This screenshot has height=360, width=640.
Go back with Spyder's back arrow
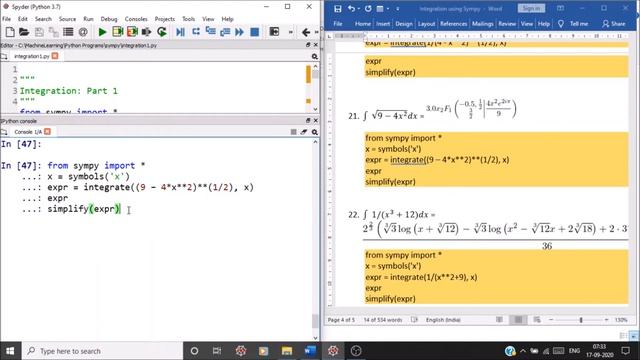(306, 32)
